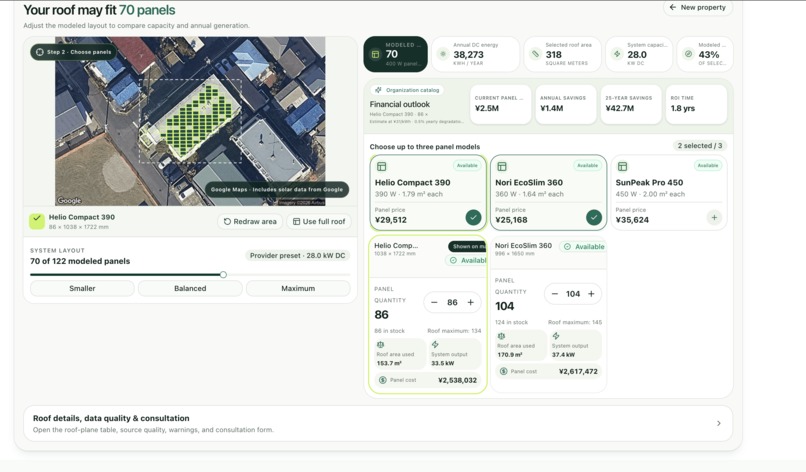Screen dimensions: 806x472
Task: Click the grid icon in Use full roof
Action: click(x=296, y=222)
